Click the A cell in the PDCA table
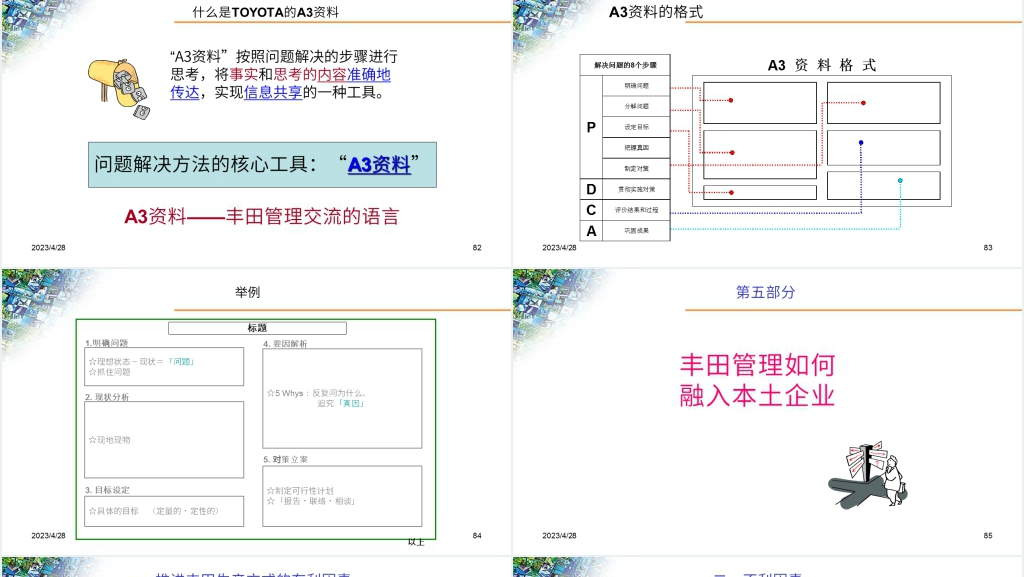The height and width of the screenshot is (577, 1024). click(591, 231)
